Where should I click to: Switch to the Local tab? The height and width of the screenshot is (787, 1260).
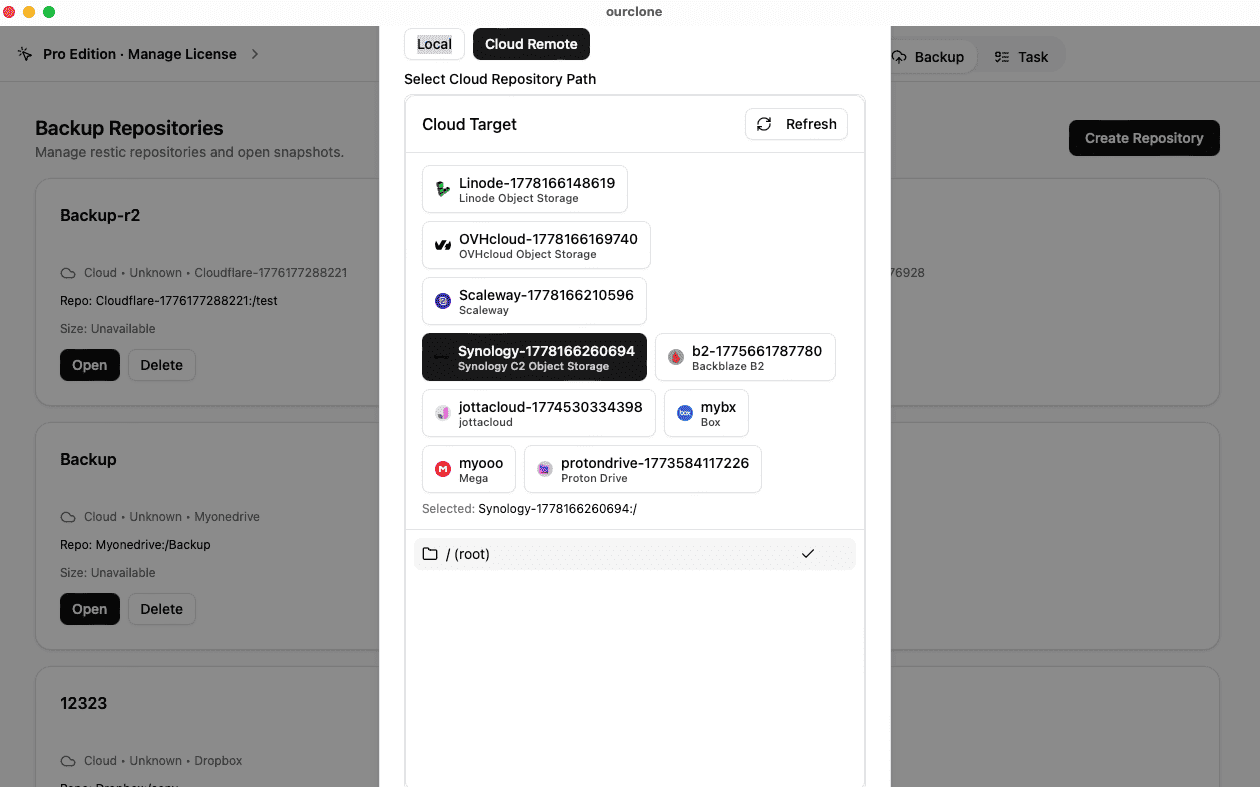[434, 44]
